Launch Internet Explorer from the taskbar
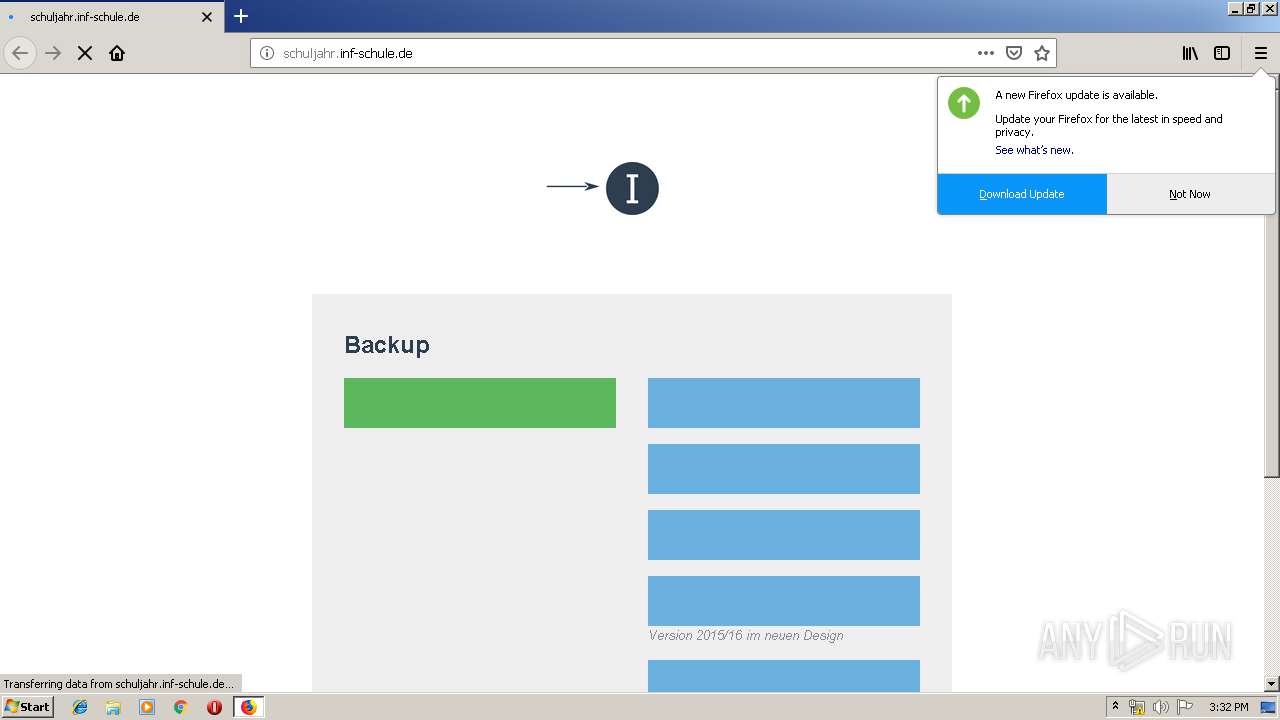The width and height of the screenshot is (1280, 720). [80, 707]
